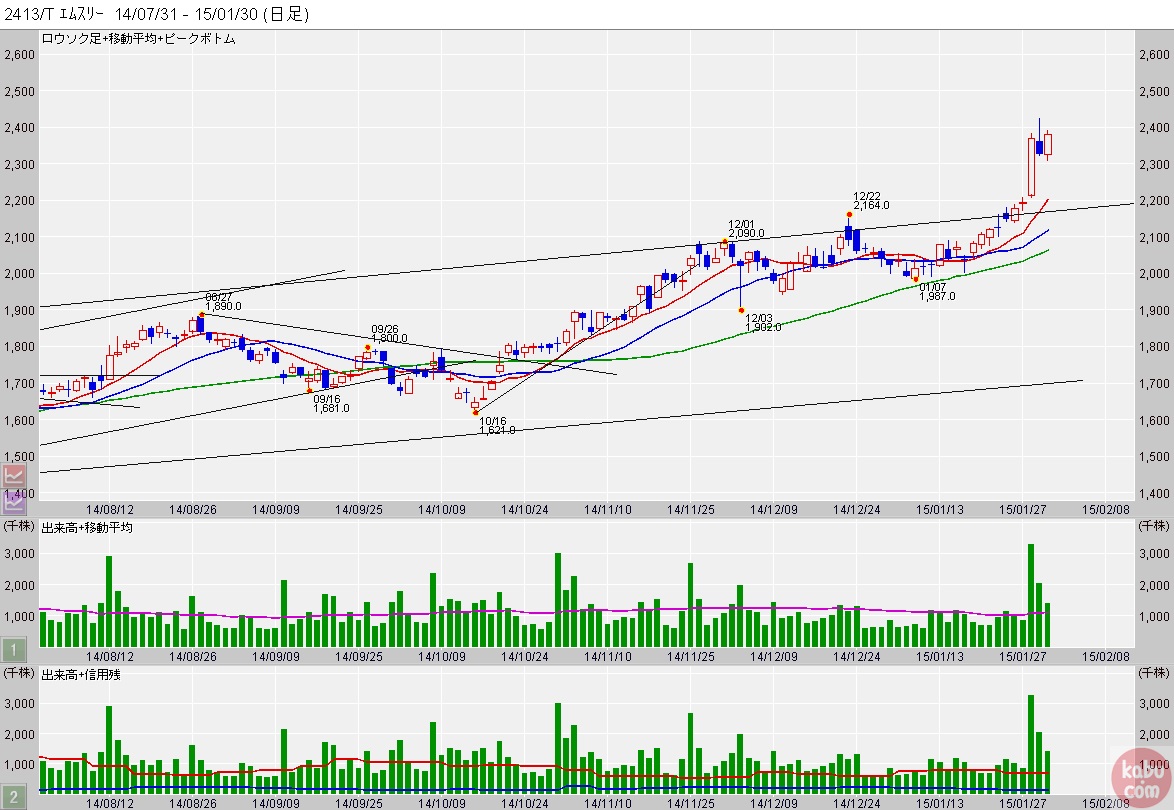Screen dimensions: 1174x810
Task: Click the 出来高+移動平均 panel label
Action: pos(87,527)
